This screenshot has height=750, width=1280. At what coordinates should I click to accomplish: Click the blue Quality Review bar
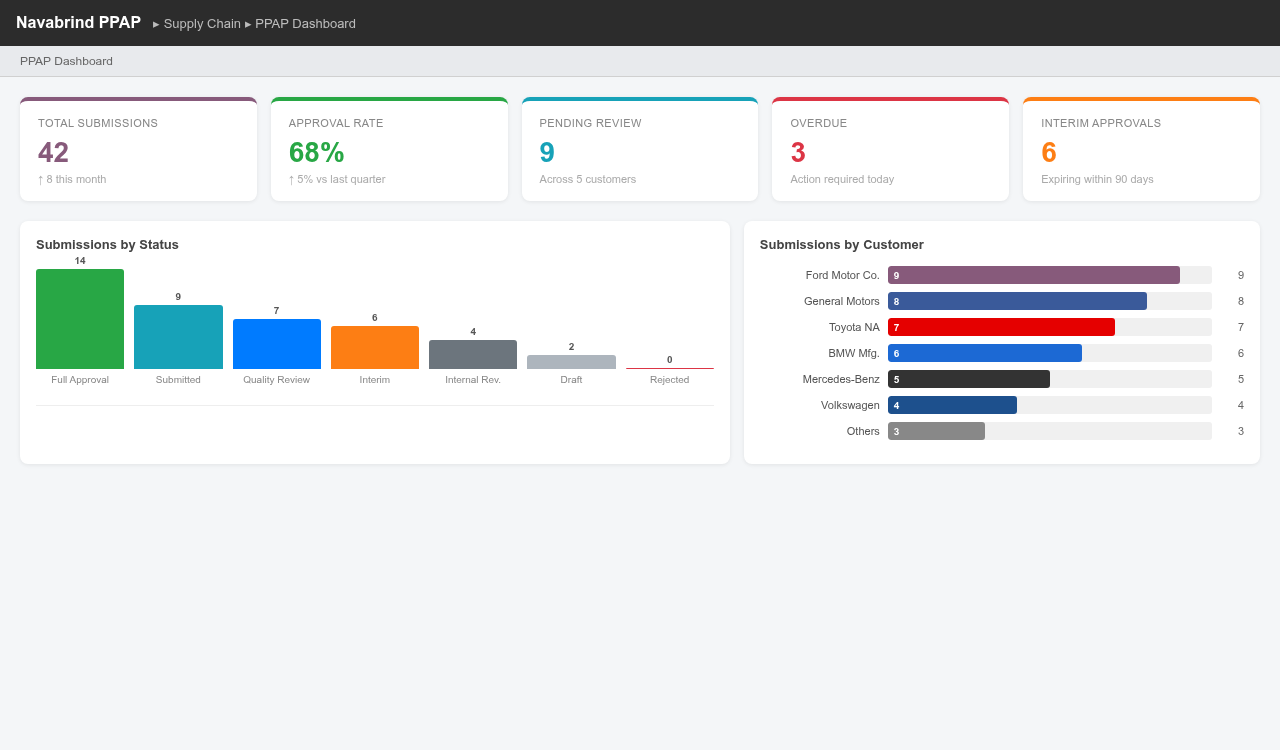(276, 346)
